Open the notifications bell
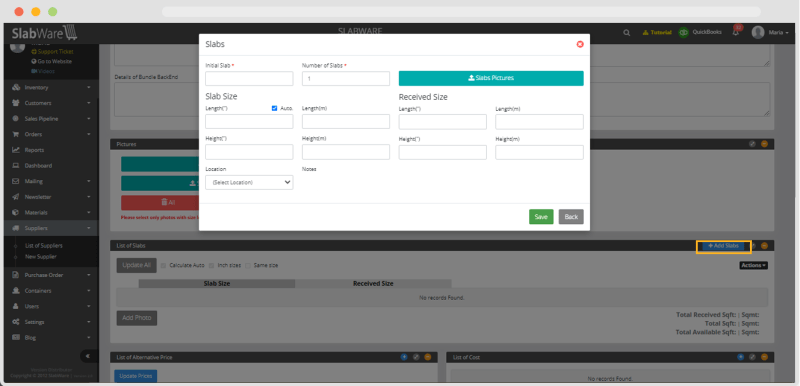This screenshot has width=800, height=386. 736,32
